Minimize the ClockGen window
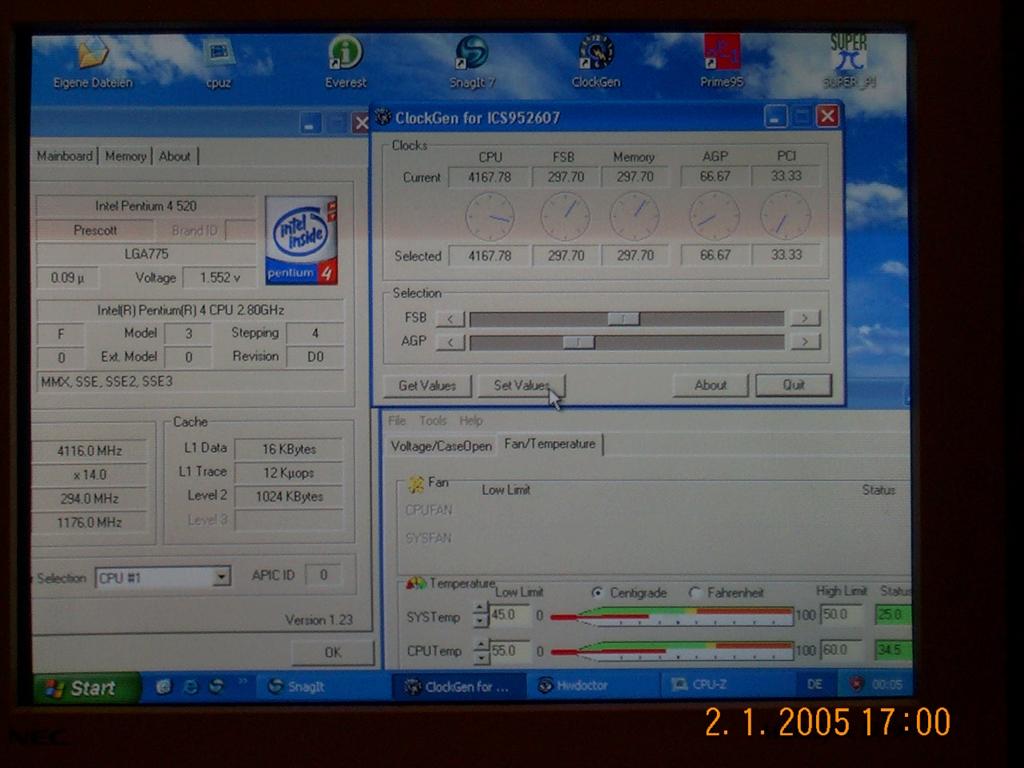The width and height of the screenshot is (1024, 768). (776, 117)
